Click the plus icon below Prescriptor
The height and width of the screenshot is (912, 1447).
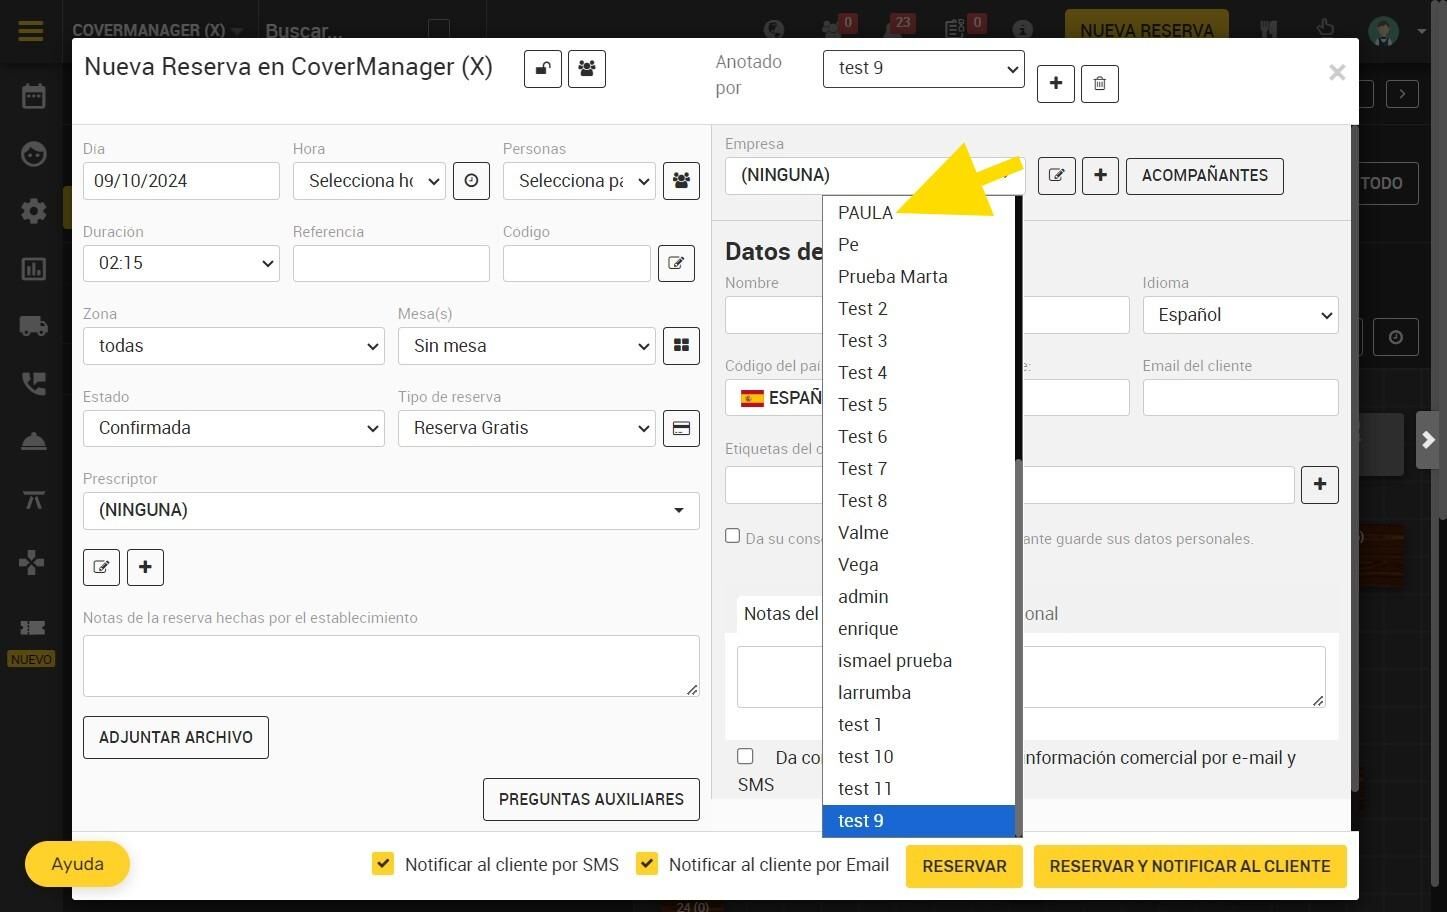point(145,567)
